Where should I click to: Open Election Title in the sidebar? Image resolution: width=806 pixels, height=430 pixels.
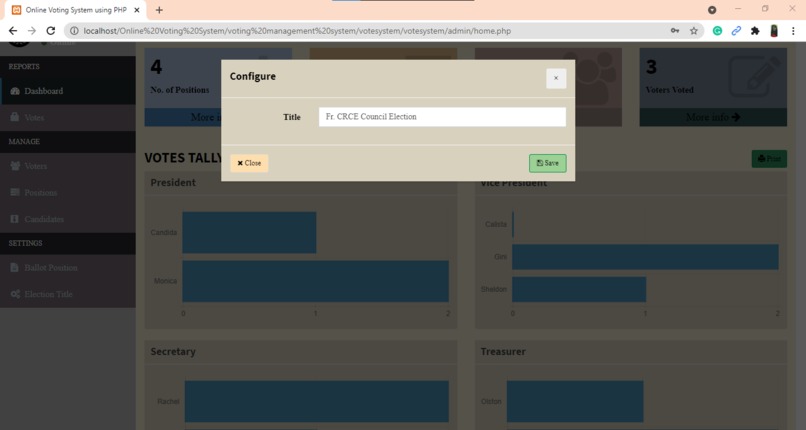[68, 294]
